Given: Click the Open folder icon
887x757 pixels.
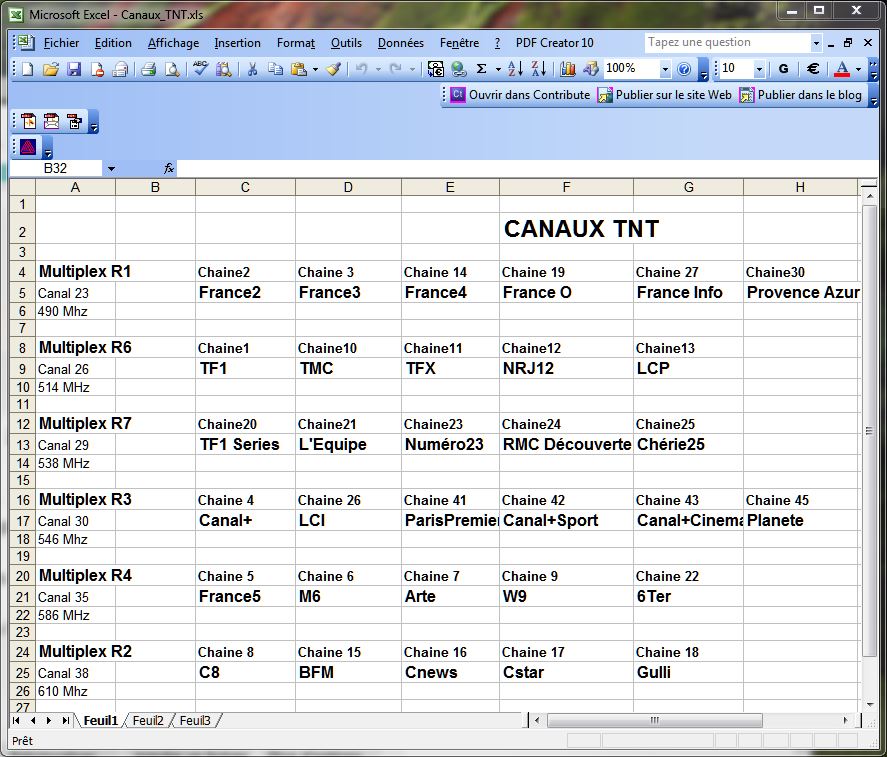Looking at the screenshot, I should click(50, 69).
